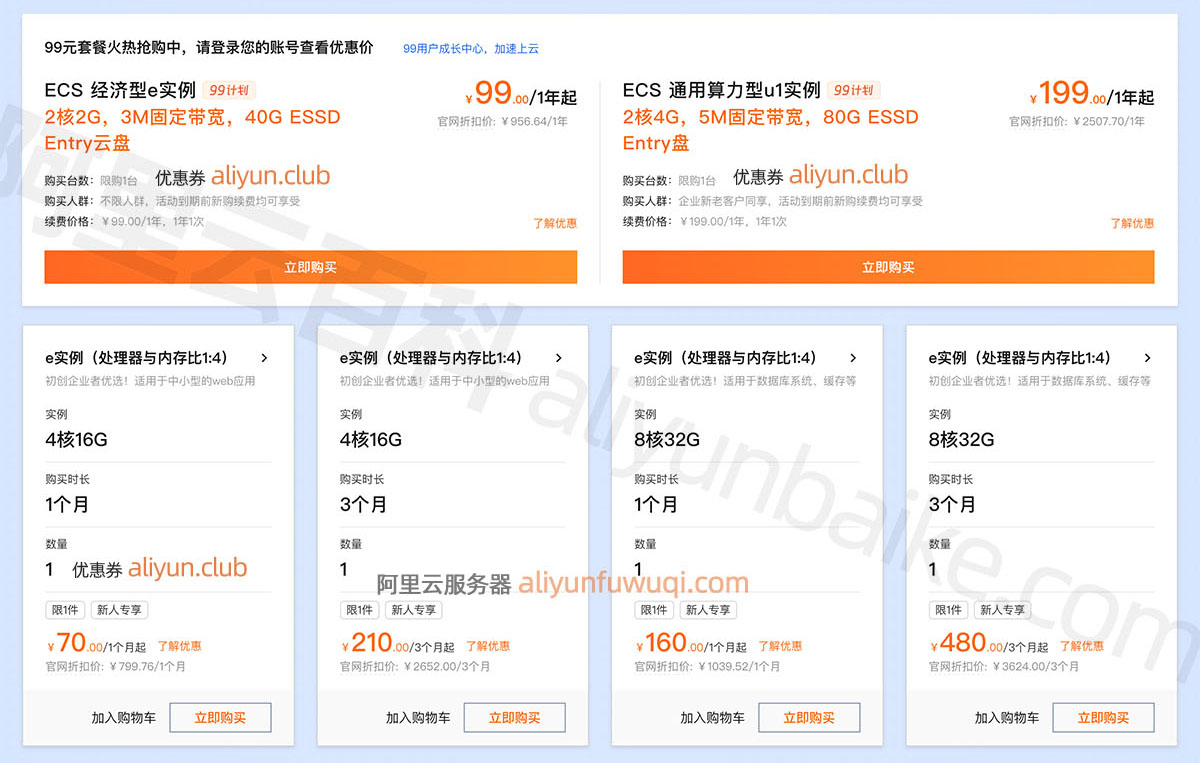Open 了解优惠 in the 通用算力型u1实例 panel
The width and height of the screenshot is (1200, 763).
point(1132,223)
